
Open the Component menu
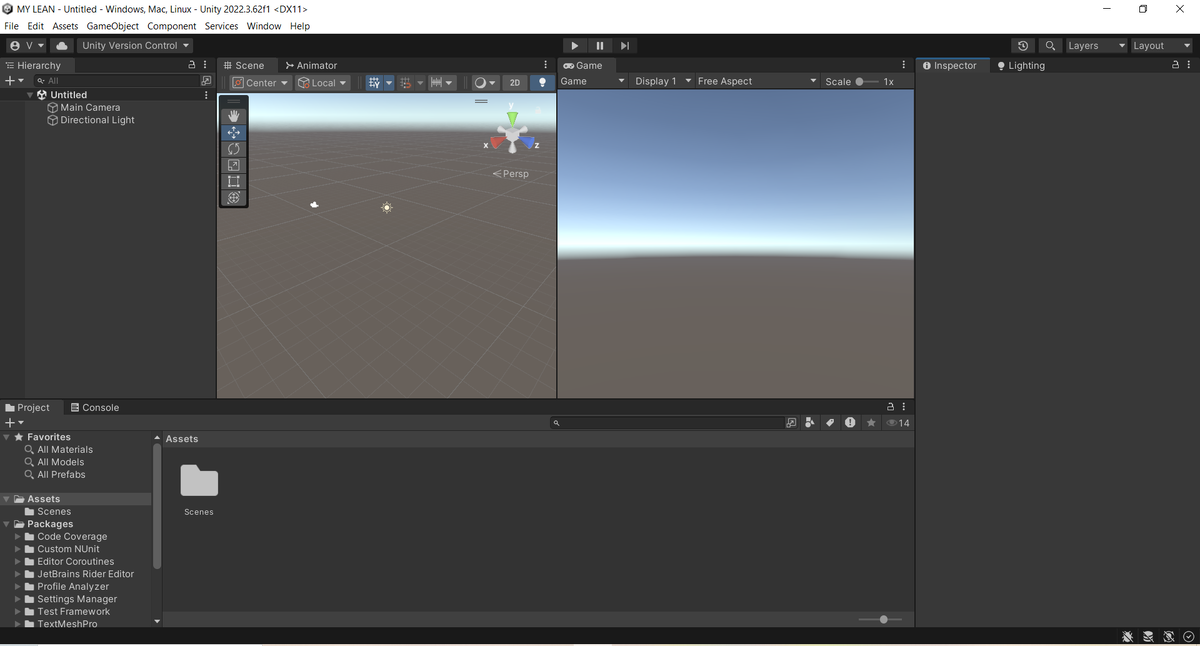171,26
